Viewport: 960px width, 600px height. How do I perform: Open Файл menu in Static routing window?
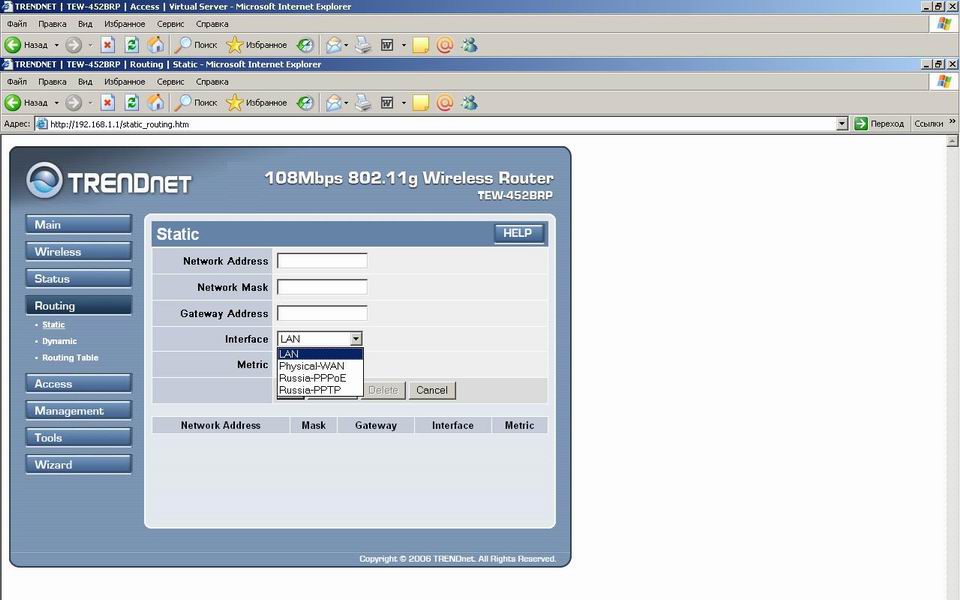[17, 81]
